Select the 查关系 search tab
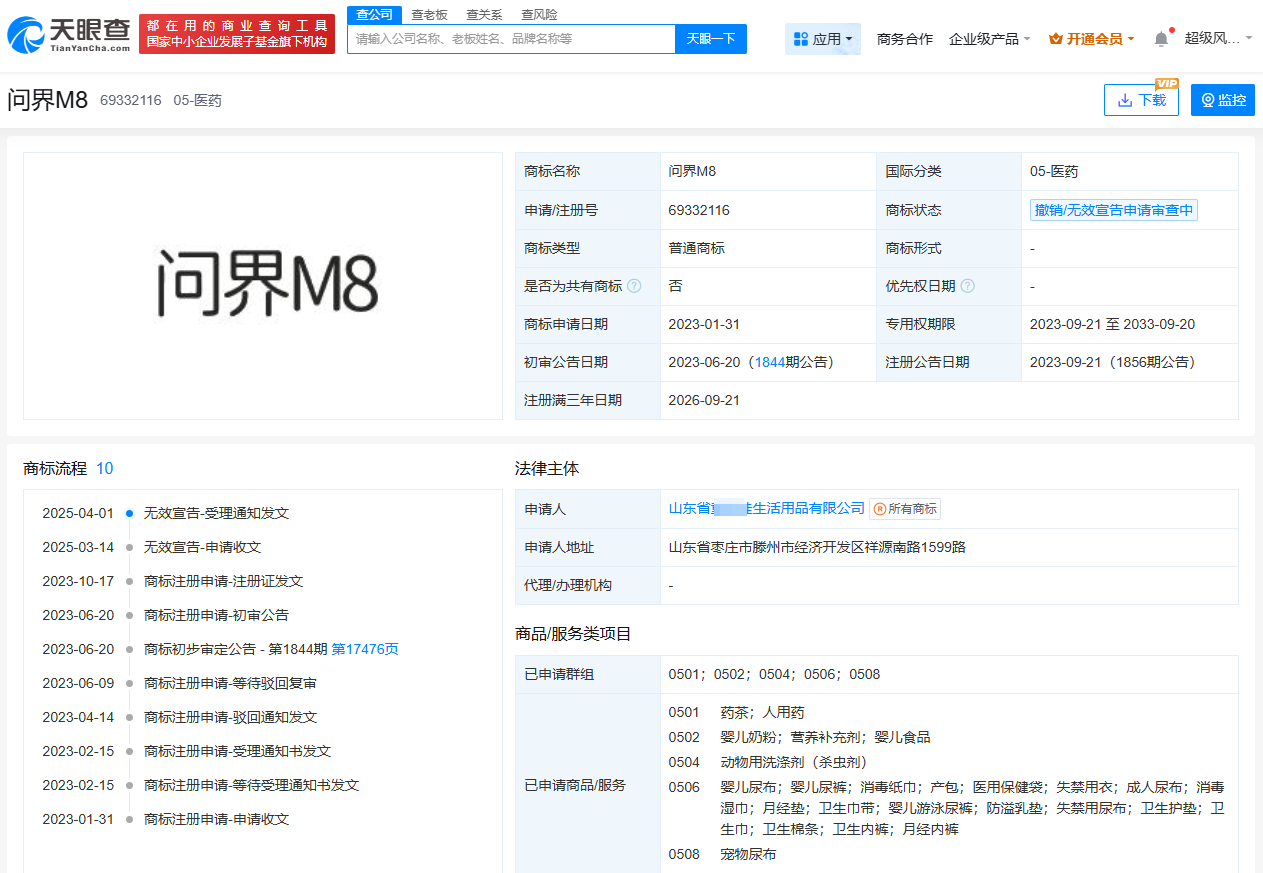Screen dimensions: 1263x873 (x=484, y=14)
